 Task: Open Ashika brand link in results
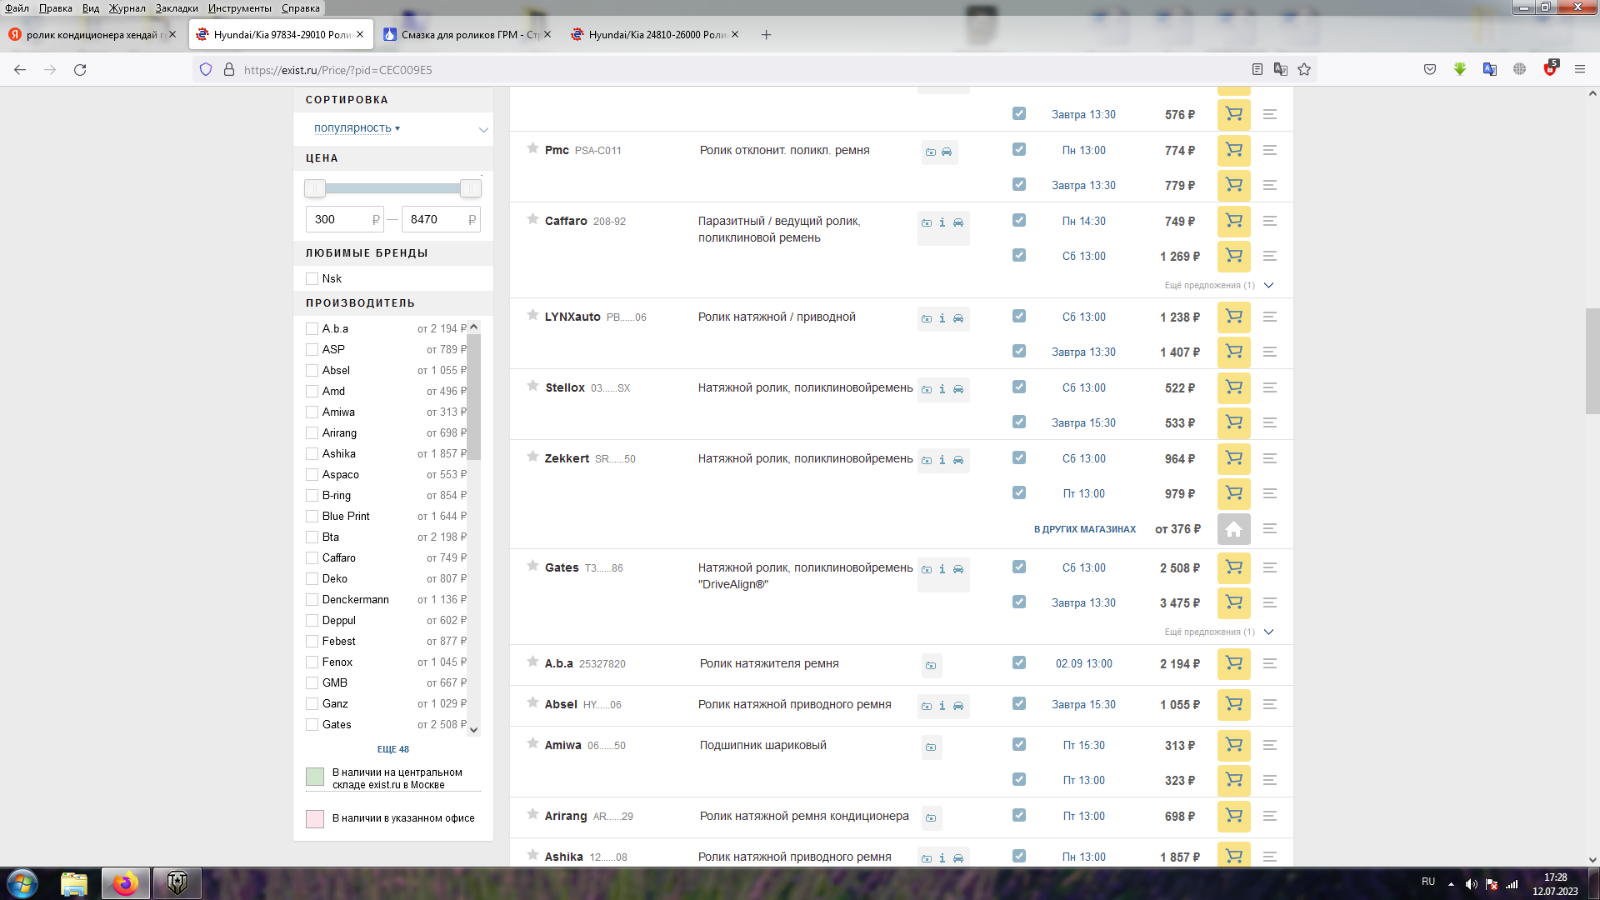[x=564, y=857]
